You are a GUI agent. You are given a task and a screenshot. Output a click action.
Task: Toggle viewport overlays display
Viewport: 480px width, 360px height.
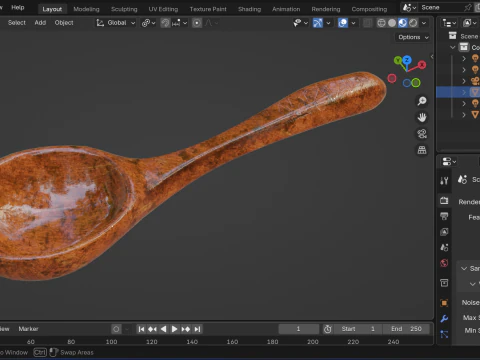[343, 23]
